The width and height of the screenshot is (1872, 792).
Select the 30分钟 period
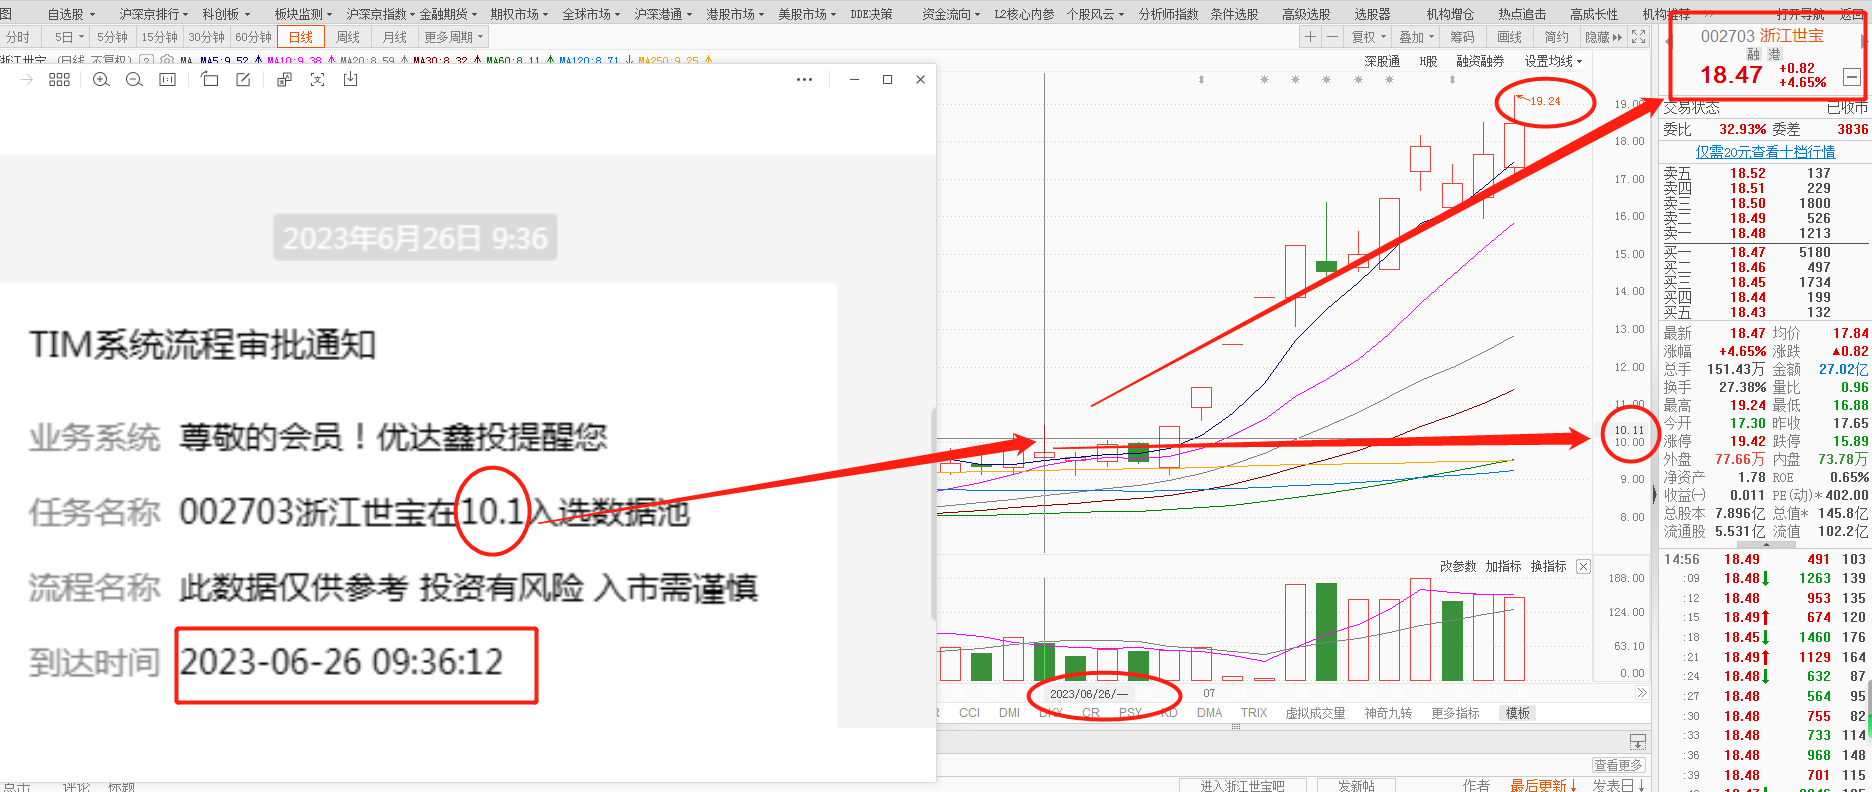coord(206,37)
